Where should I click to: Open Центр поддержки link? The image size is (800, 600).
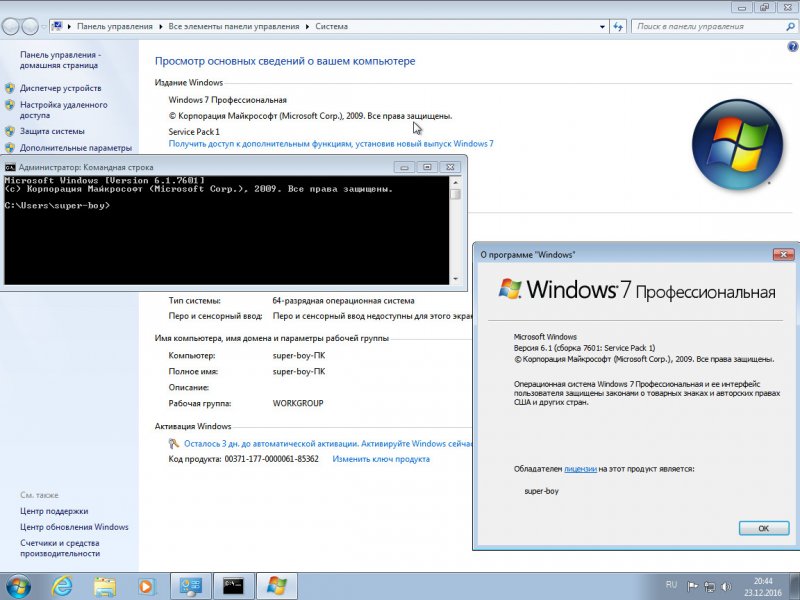click(54, 511)
